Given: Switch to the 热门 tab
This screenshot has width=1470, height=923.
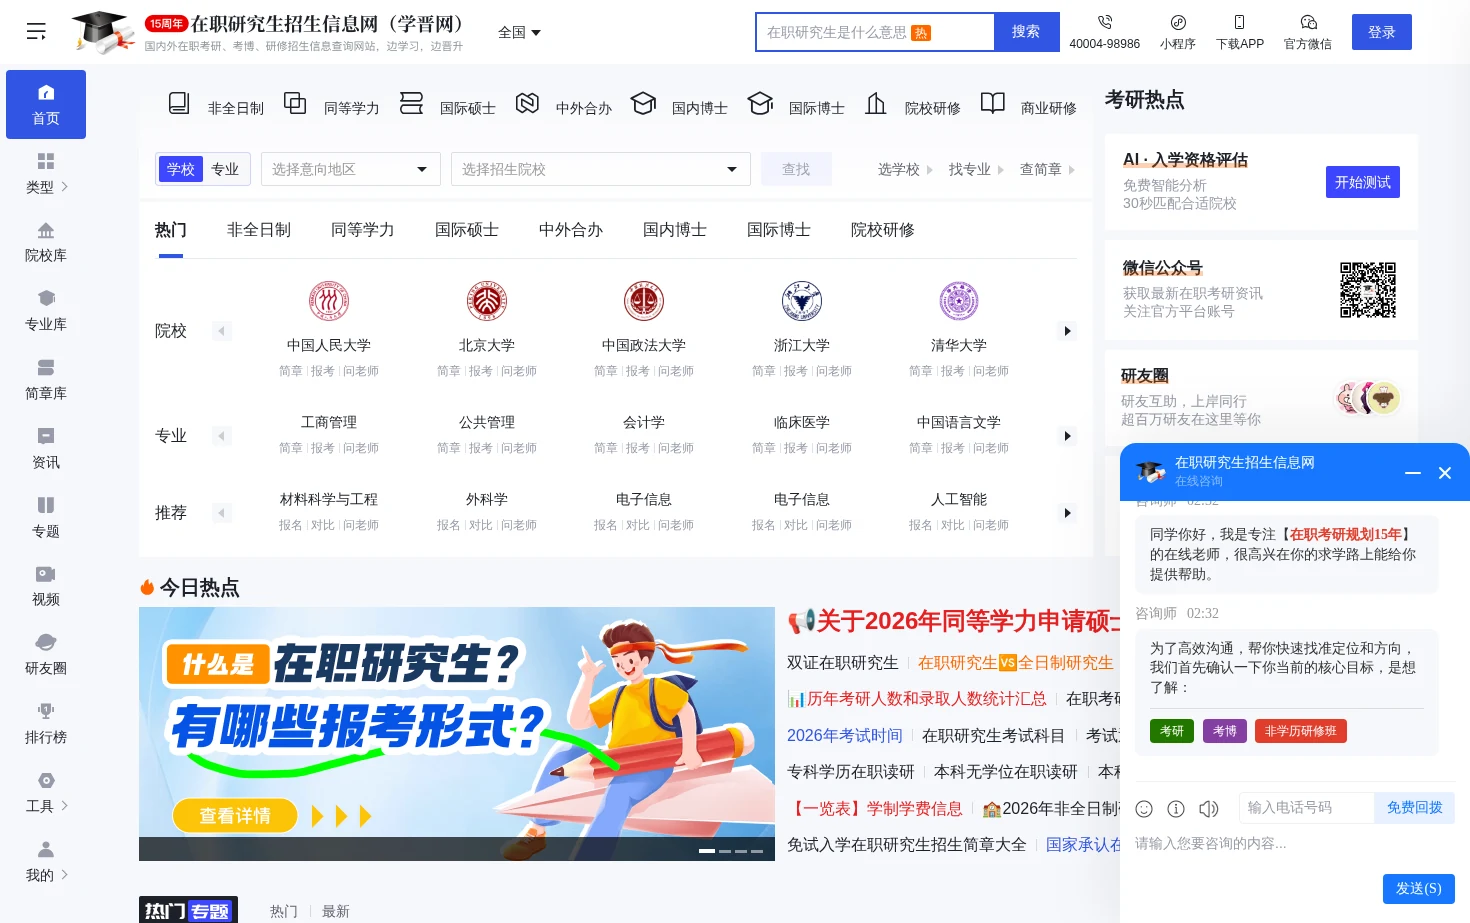Looking at the screenshot, I should tap(171, 230).
